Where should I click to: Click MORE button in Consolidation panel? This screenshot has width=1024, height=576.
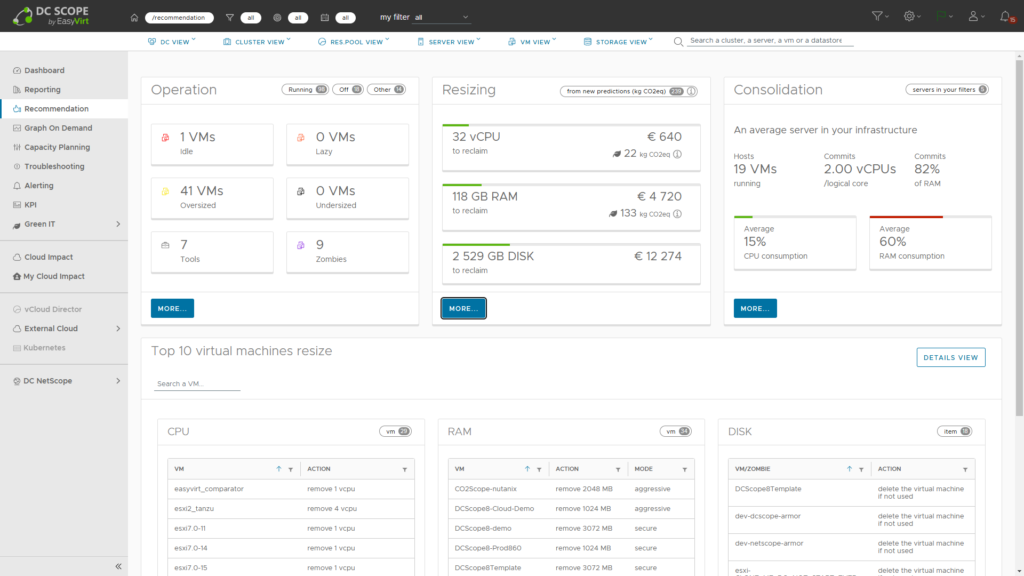tap(755, 308)
